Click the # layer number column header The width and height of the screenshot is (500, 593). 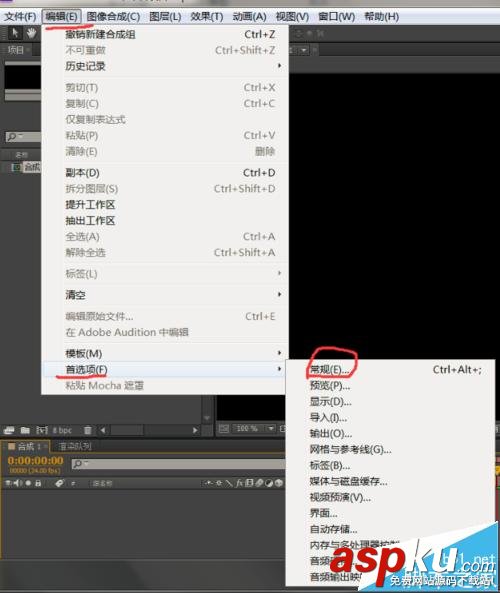pyautogui.click(x=73, y=483)
